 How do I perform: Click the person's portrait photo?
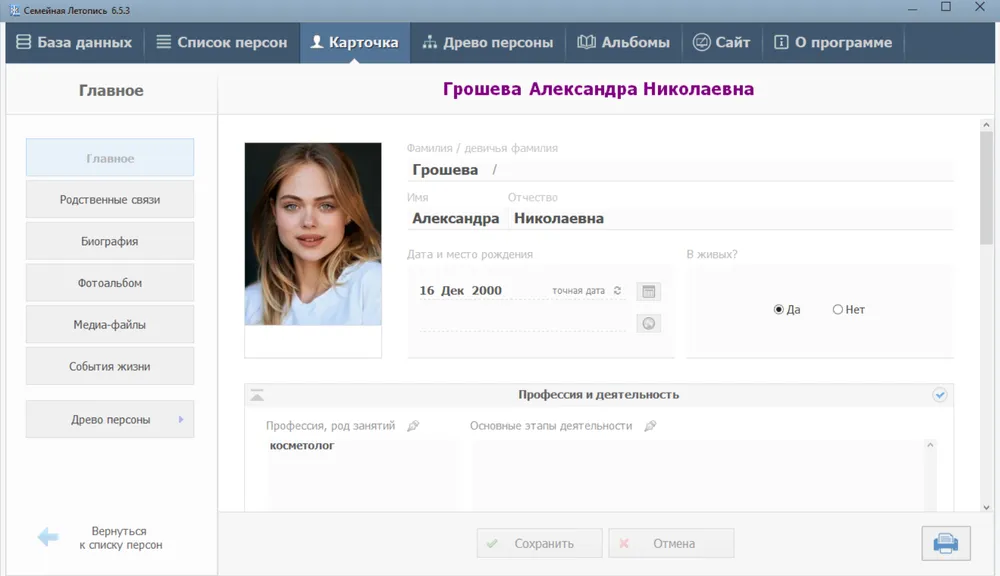(313, 234)
